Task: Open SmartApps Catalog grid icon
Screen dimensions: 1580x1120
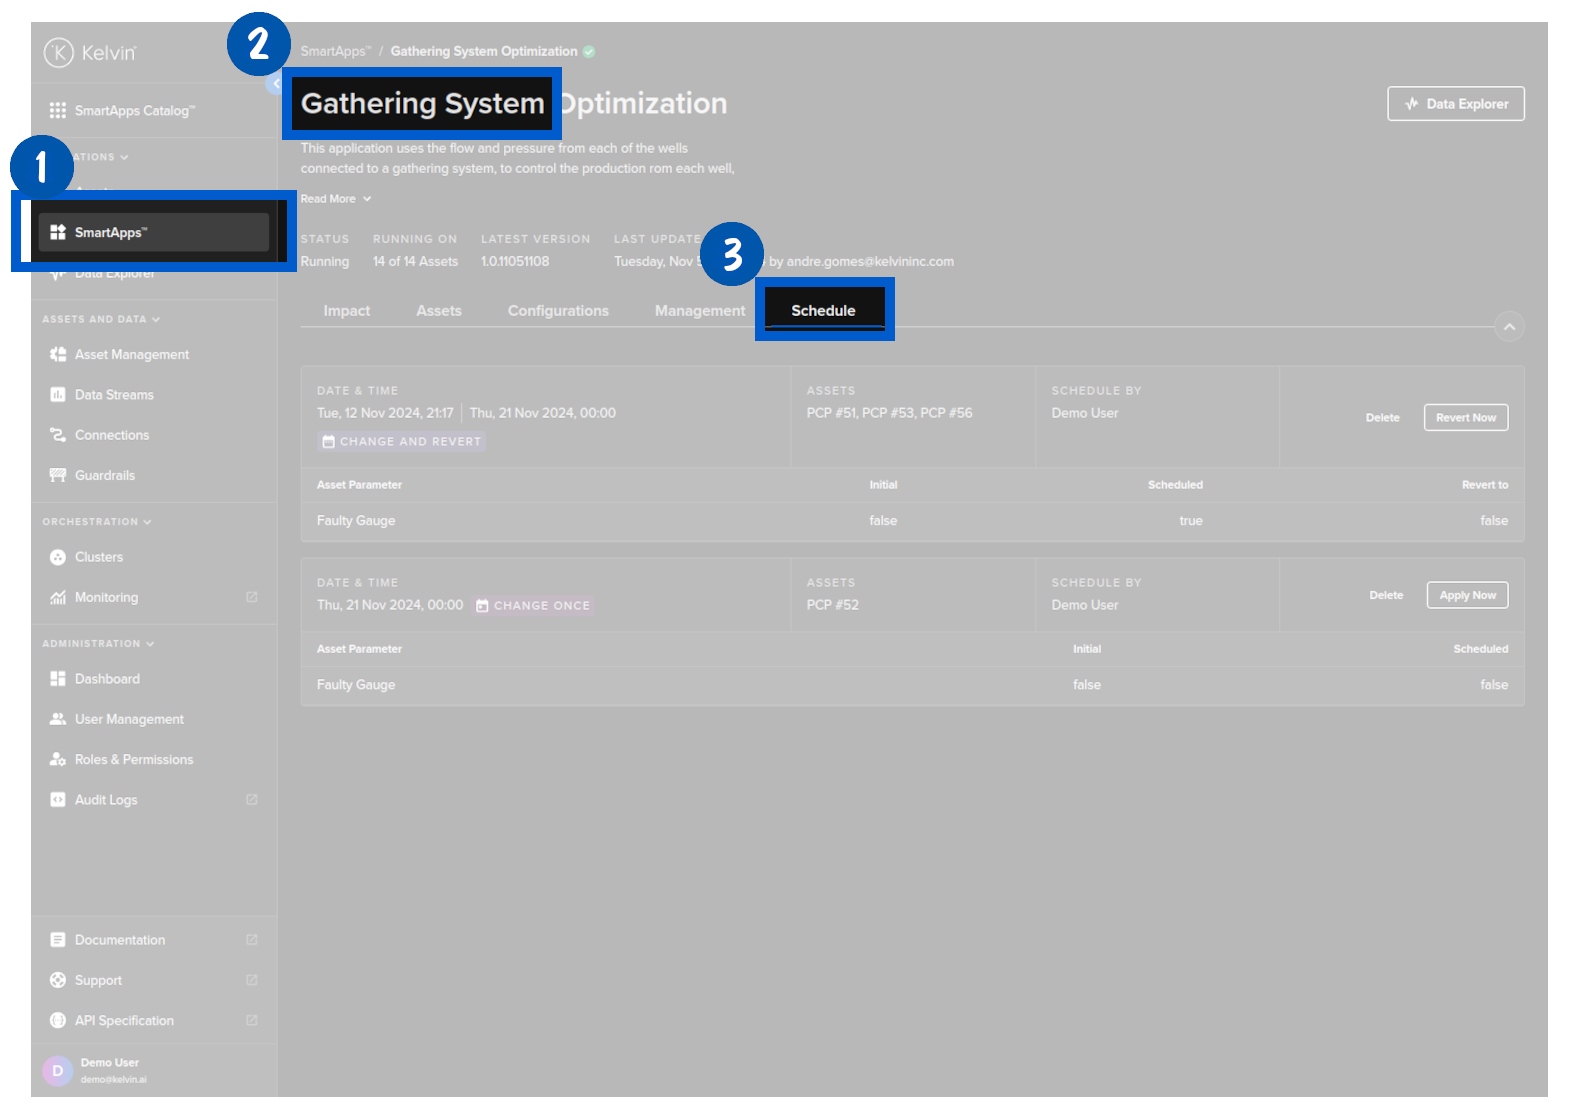Action: click(x=58, y=110)
